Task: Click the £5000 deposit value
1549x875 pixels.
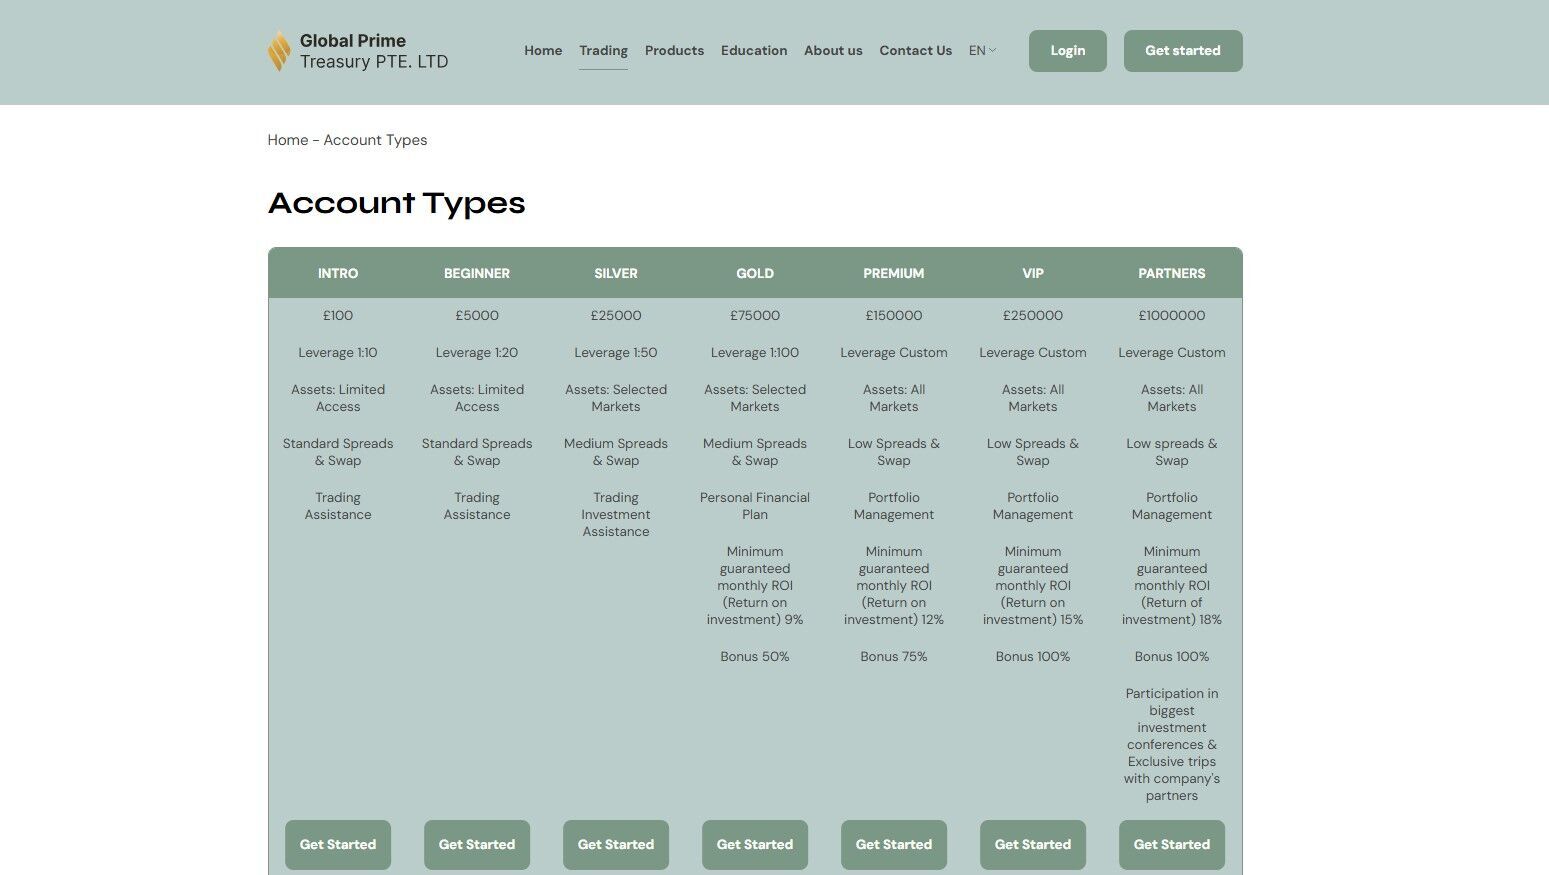Action: [x=477, y=315]
